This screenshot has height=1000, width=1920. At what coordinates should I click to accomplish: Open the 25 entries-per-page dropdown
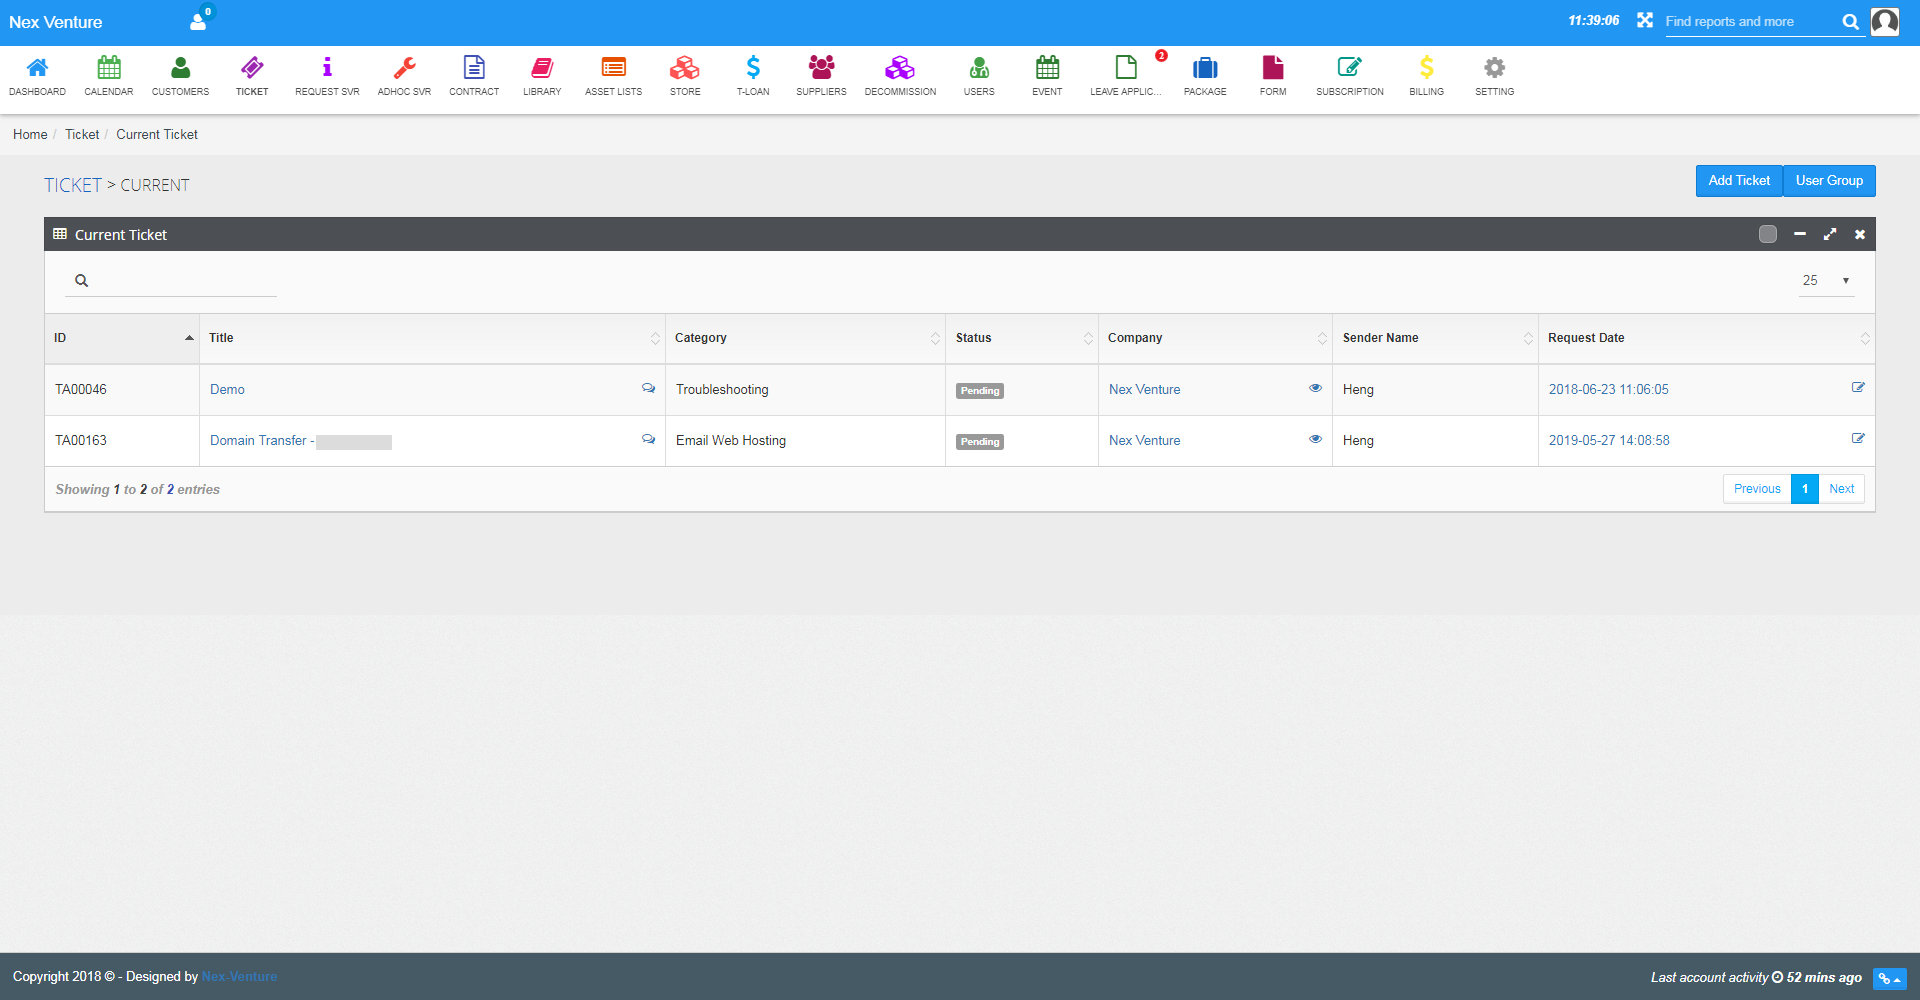click(x=1826, y=281)
